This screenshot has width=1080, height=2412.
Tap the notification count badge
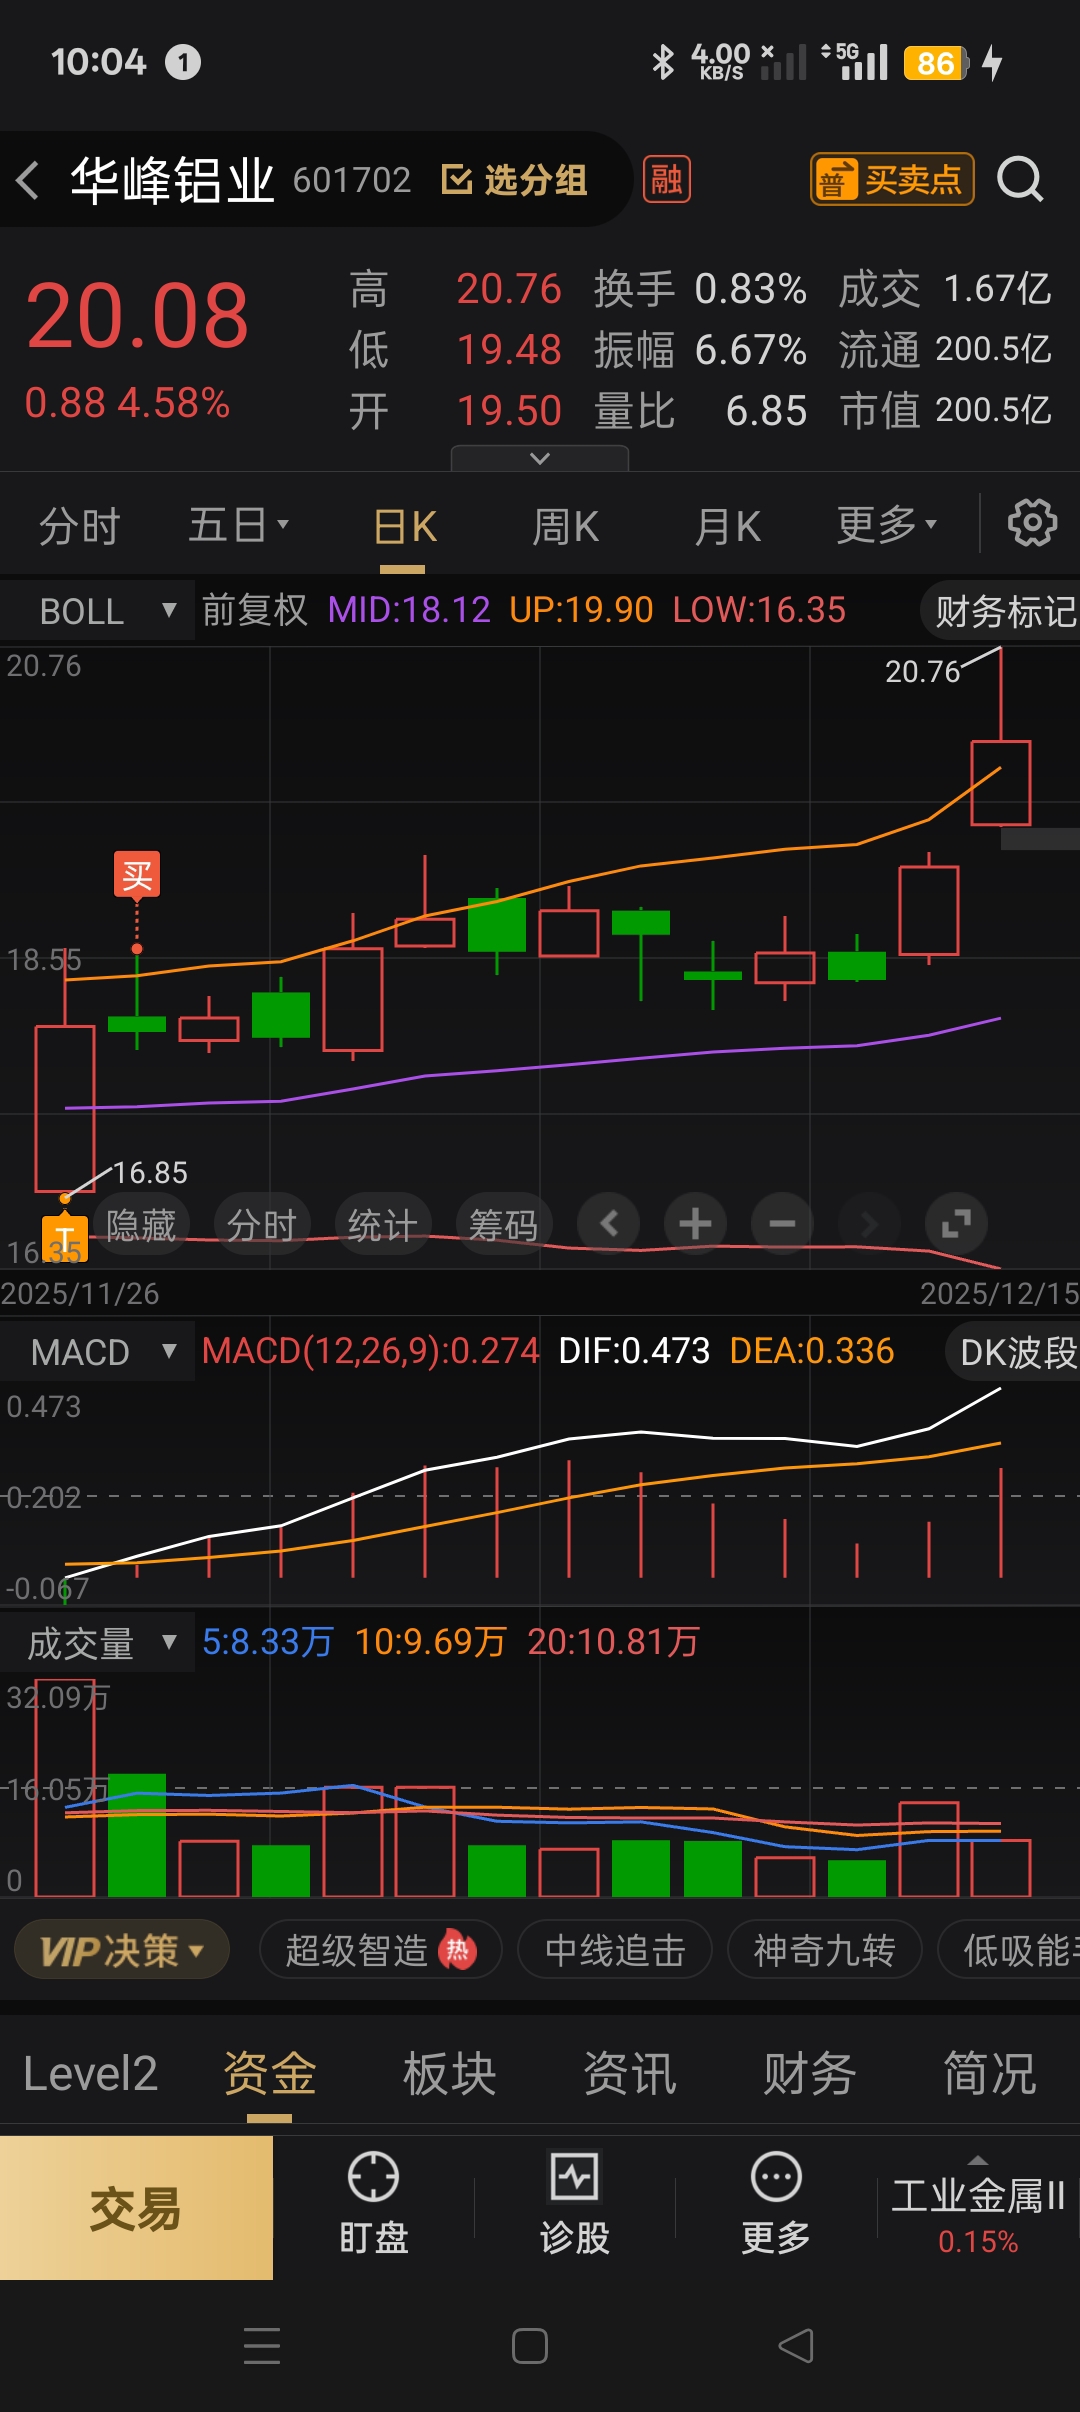(183, 62)
